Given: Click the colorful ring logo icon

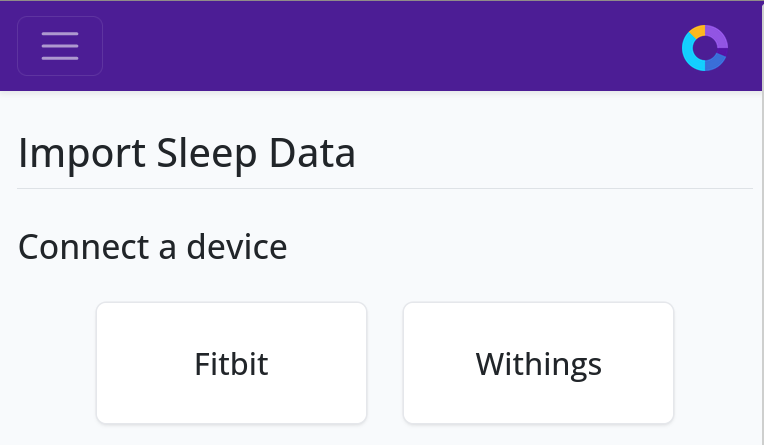Looking at the screenshot, I should (x=705, y=48).
